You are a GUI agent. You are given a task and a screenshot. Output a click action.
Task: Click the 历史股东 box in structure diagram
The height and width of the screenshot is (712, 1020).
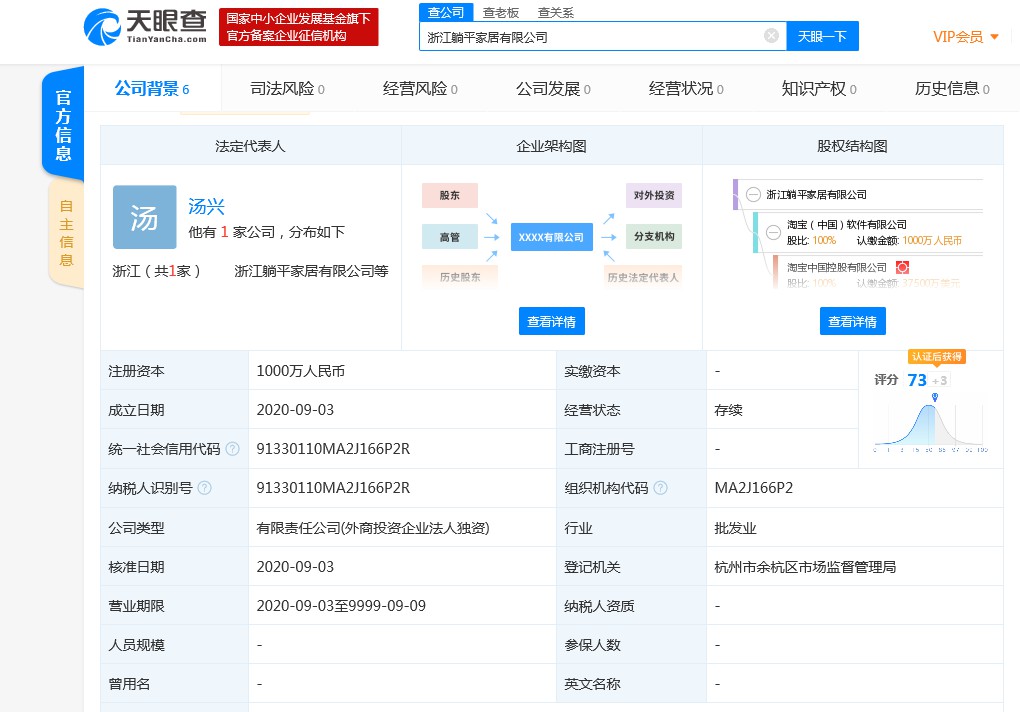point(459,277)
